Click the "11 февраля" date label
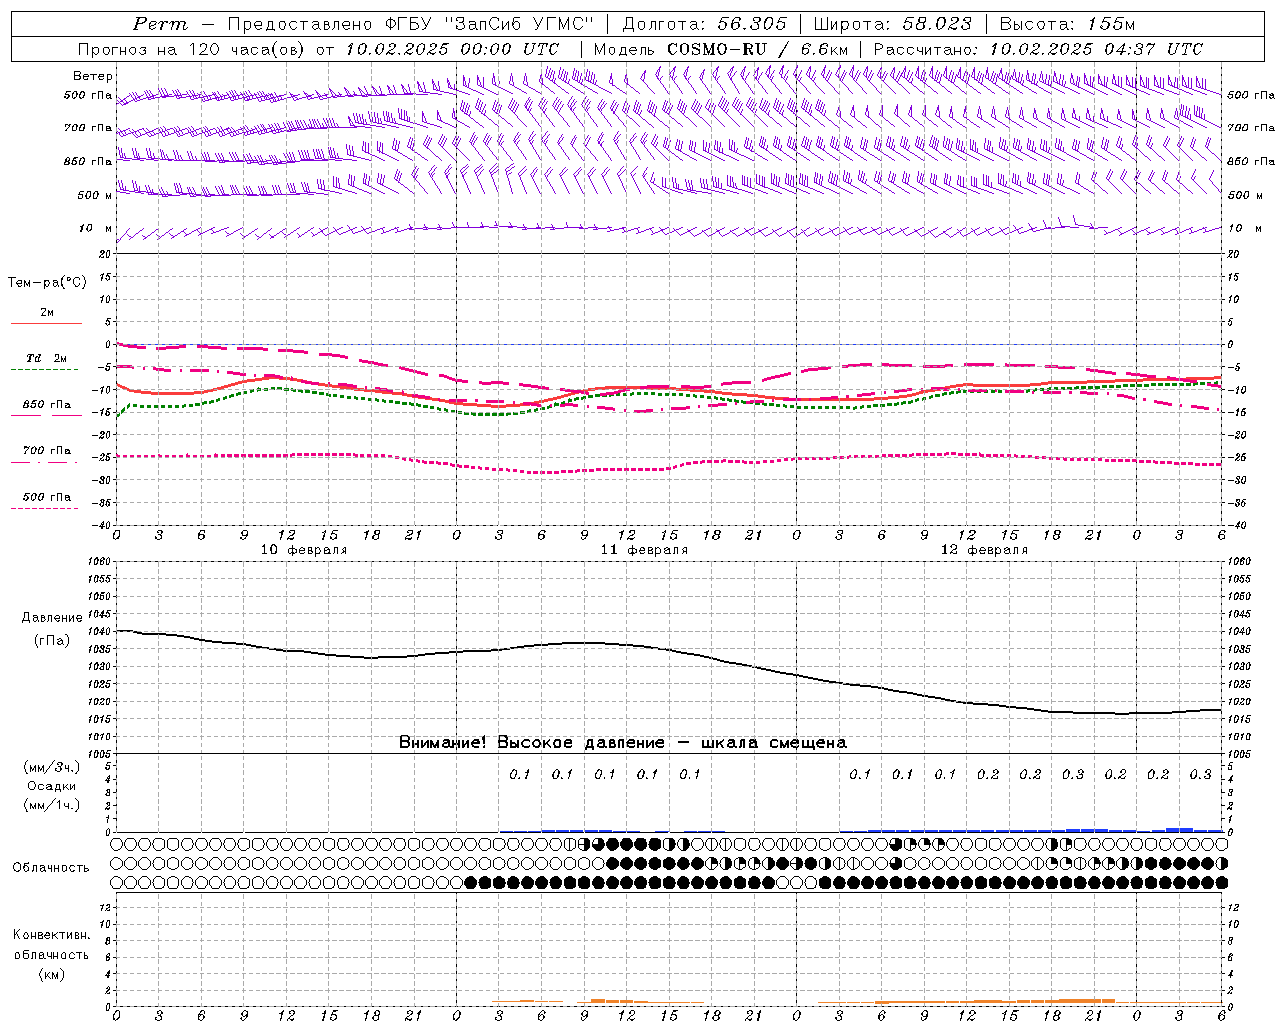The height and width of the screenshot is (1024, 1280). coord(644,550)
